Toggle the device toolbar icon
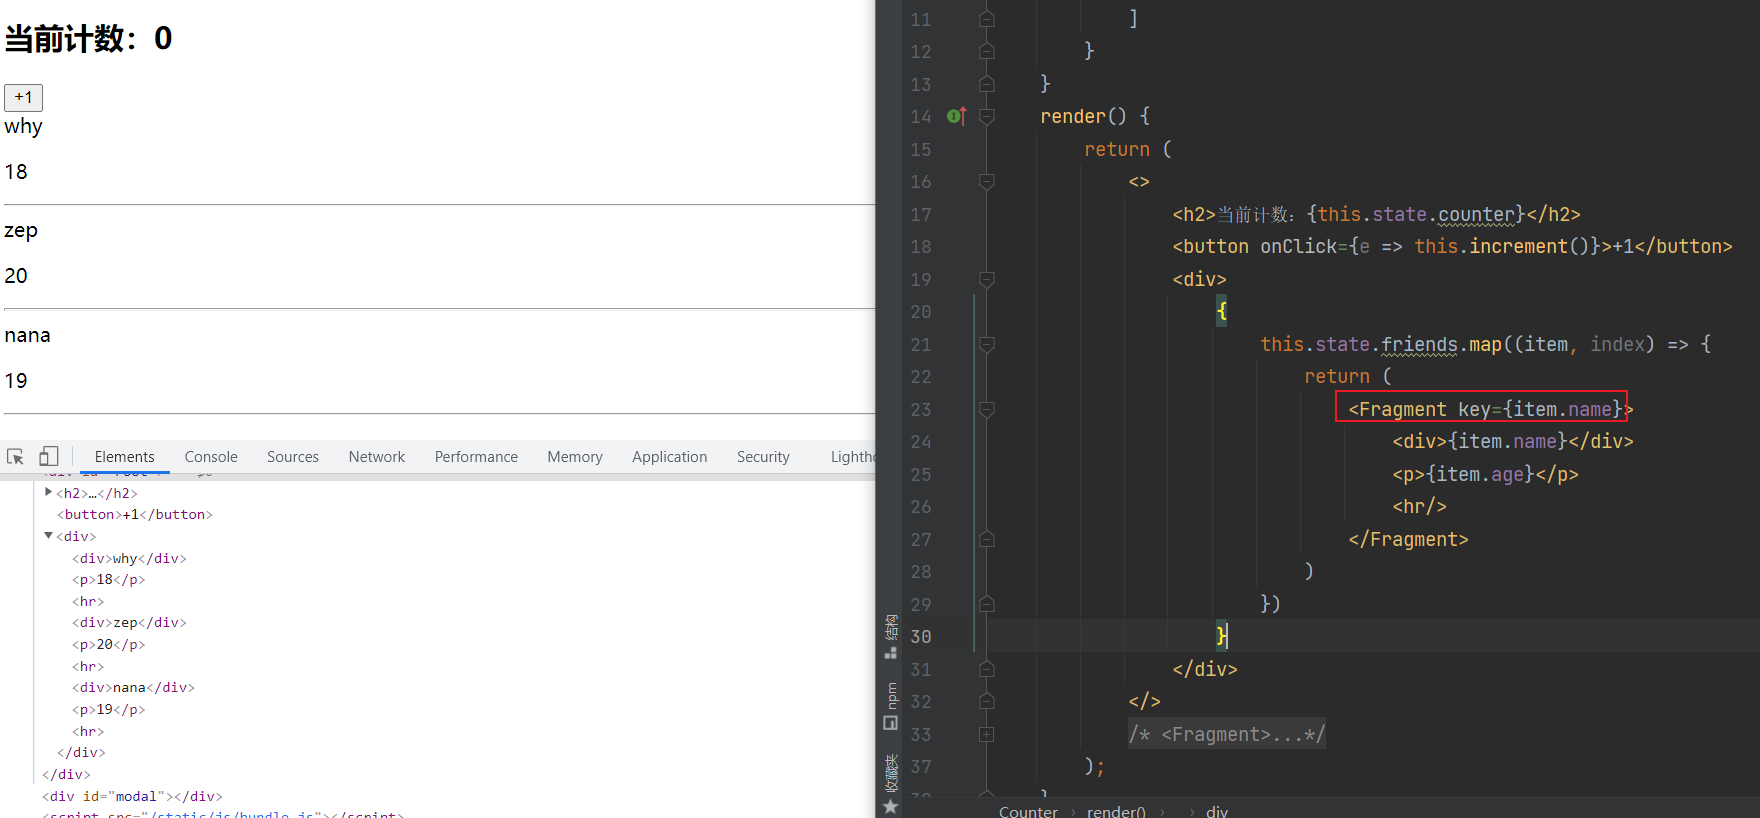The height and width of the screenshot is (818, 1760). point(48,456)
